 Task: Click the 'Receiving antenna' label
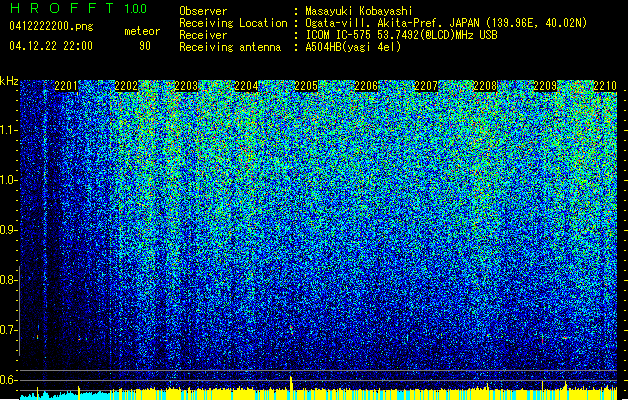[x=230, y=47]
